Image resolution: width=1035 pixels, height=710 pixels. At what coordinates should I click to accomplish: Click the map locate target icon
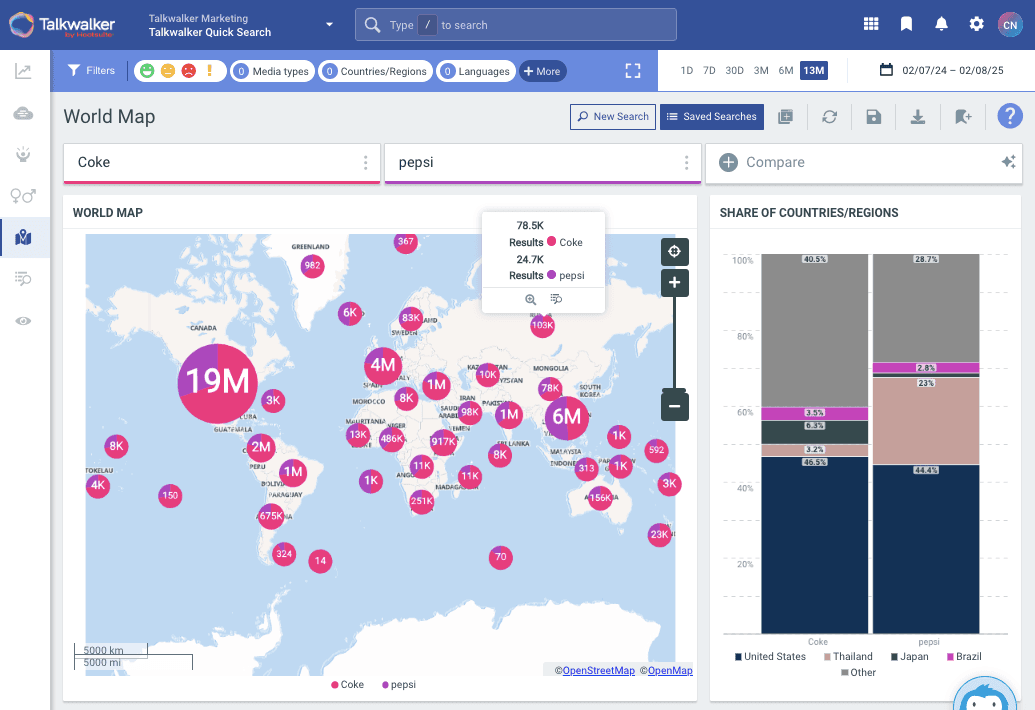coord(674,251)
